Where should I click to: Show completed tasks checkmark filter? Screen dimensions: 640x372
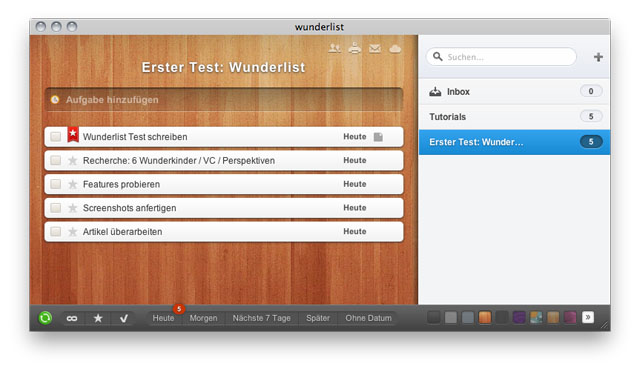[124, 318]
